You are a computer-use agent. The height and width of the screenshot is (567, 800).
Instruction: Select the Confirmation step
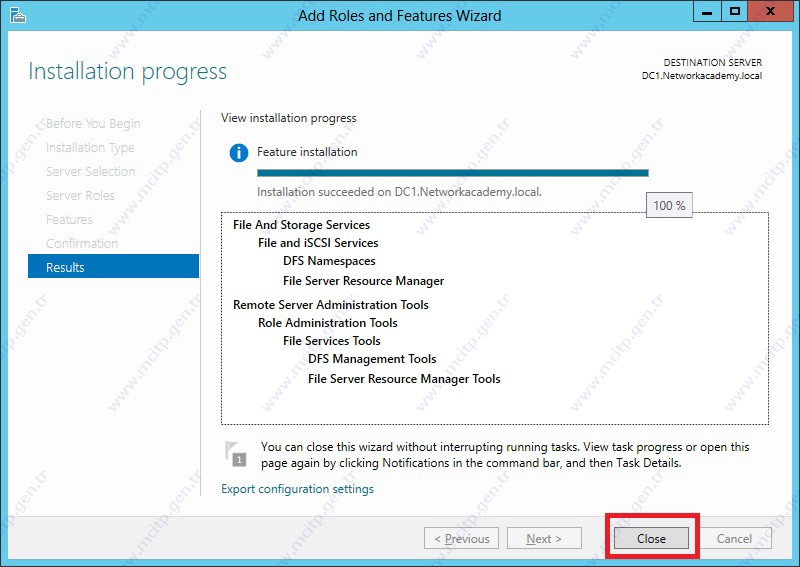click(x=82, y=243)
